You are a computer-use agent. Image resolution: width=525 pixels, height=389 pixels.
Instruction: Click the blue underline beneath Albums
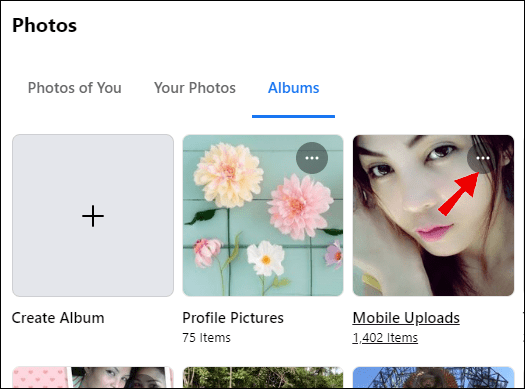[293, 116]
